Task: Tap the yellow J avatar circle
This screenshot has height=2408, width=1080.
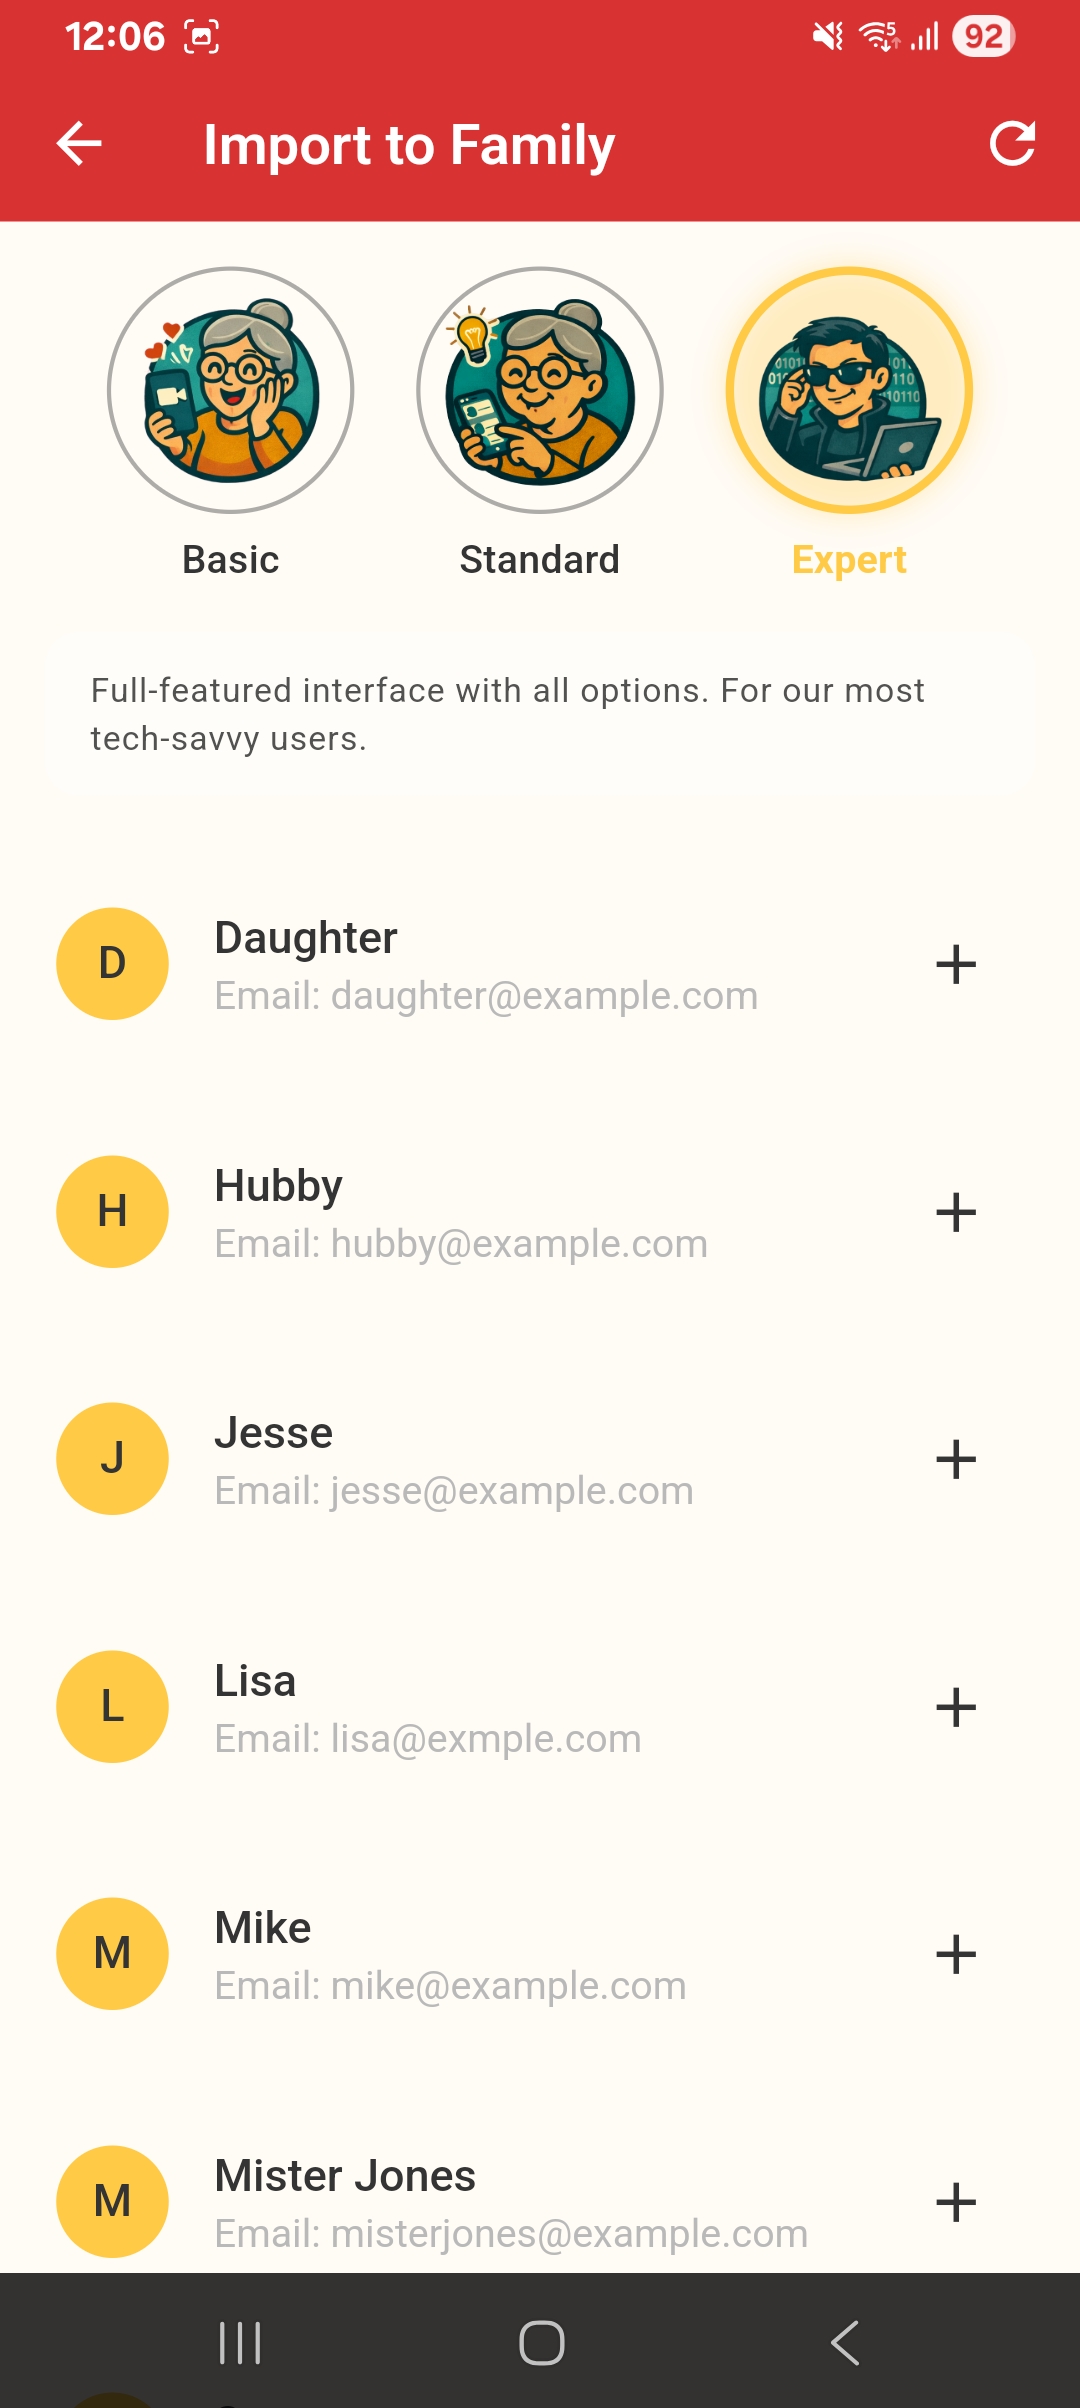Action: coord(112,1459)
